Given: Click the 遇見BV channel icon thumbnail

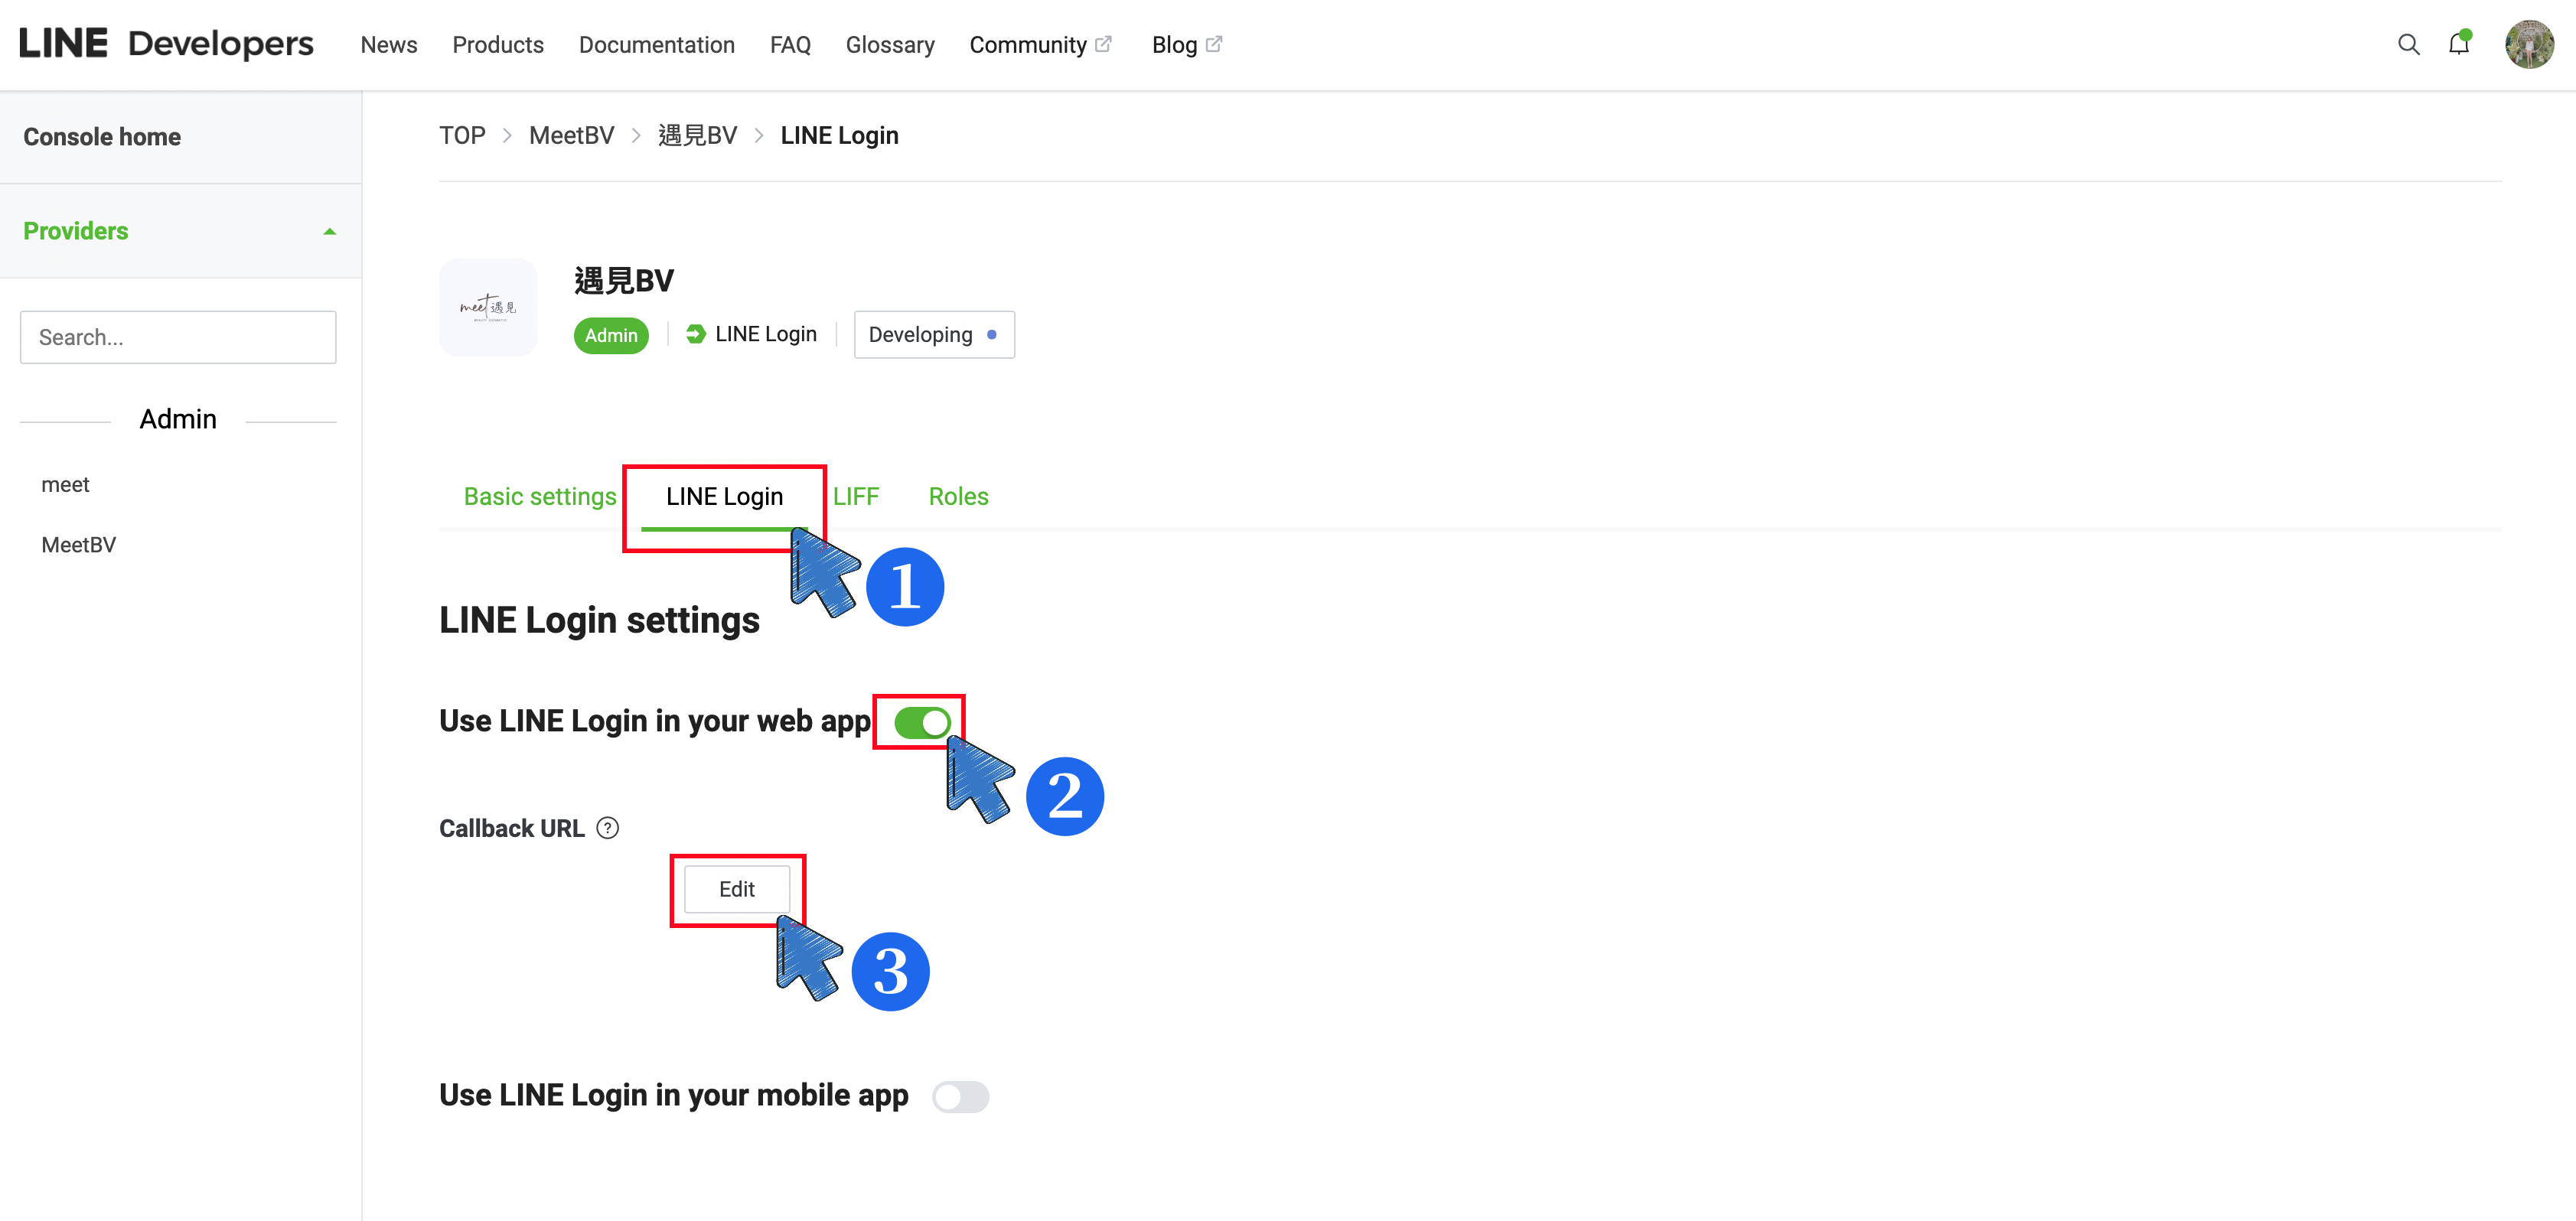Looking at the screenshot, I should tap(488, 308).
